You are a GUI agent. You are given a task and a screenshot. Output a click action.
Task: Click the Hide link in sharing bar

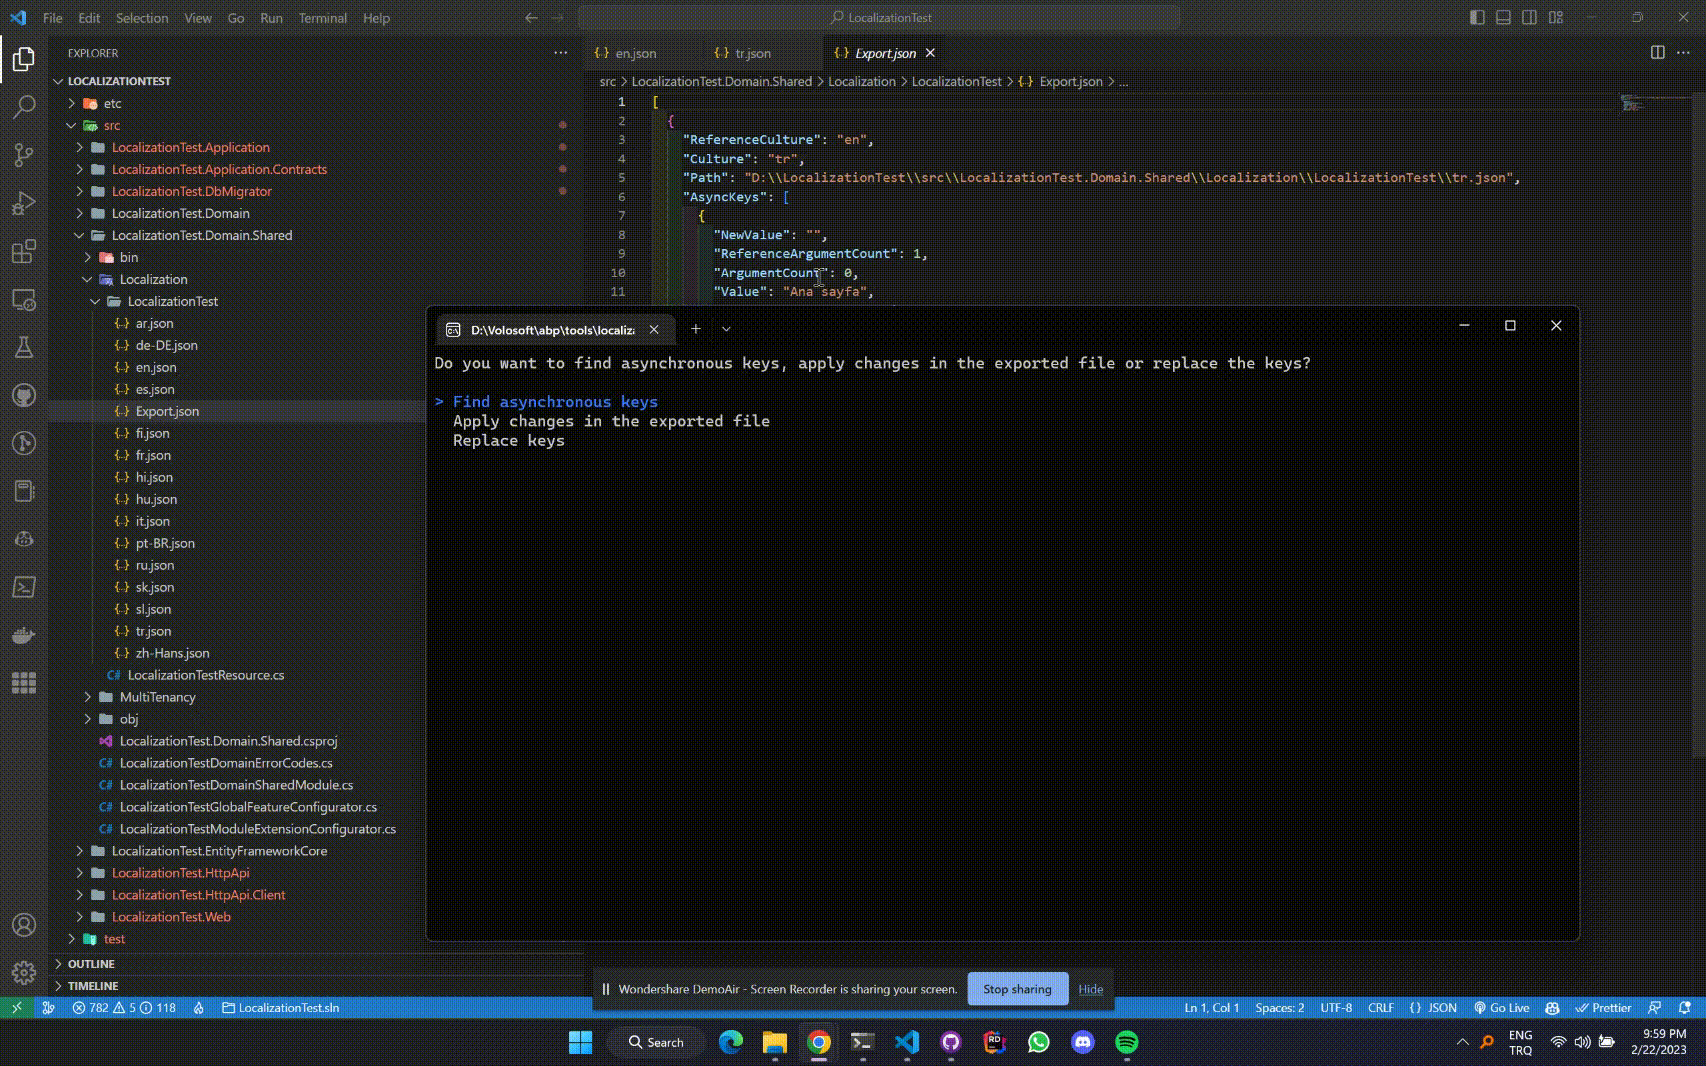[1090, 989]
